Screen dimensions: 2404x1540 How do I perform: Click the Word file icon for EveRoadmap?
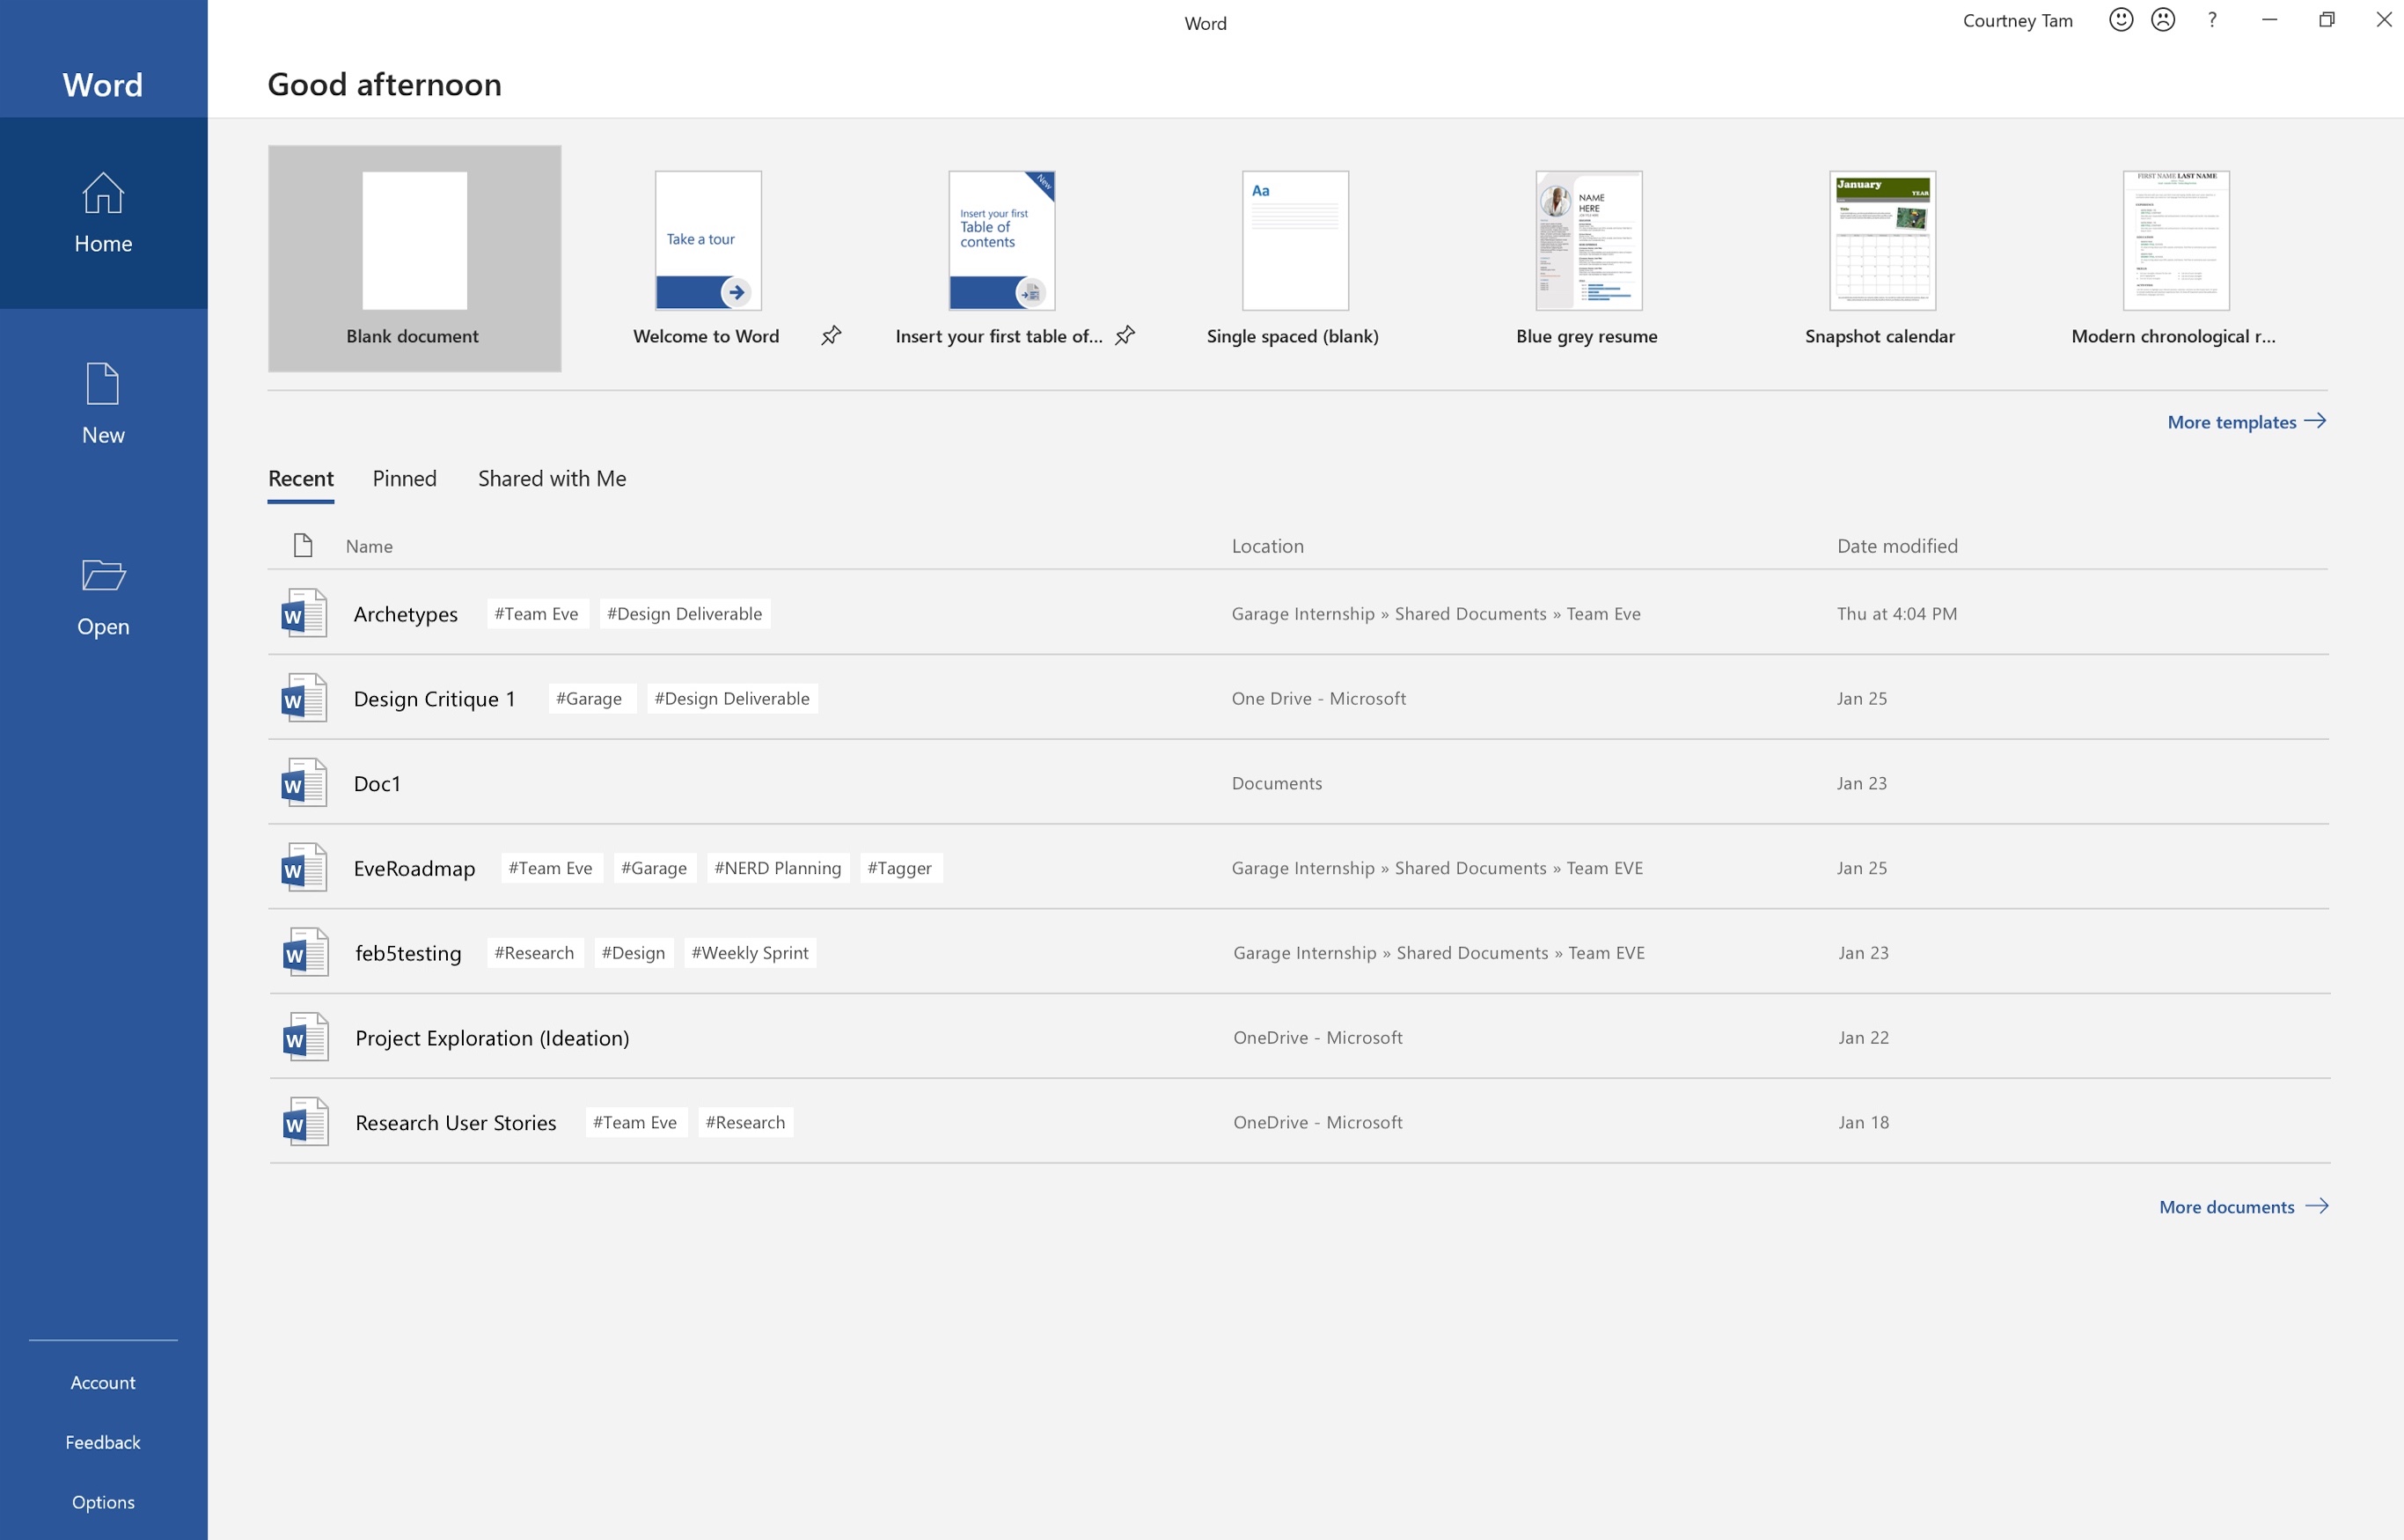pos(303,868)
